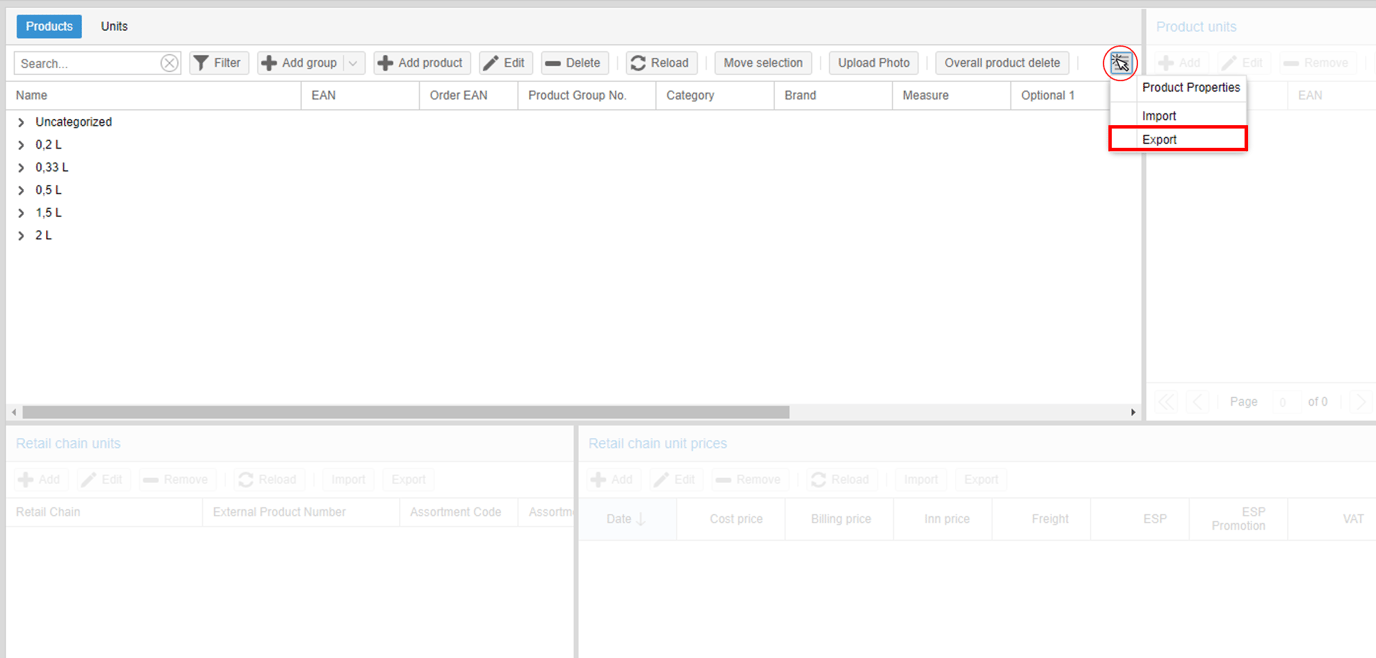Screen dimensions: 1376x658
Task: Click the horizontal scrollbar thumb in products grid
Action: pyautogui.click(x=406, y=412)
